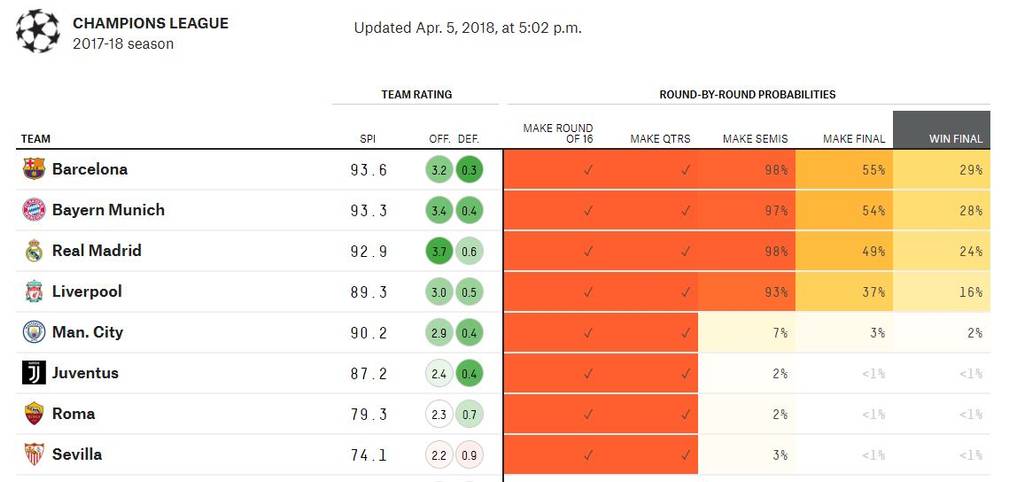1024x482 pixels.
Task: Click the Barcelona club crest
Action: (34, 169)
